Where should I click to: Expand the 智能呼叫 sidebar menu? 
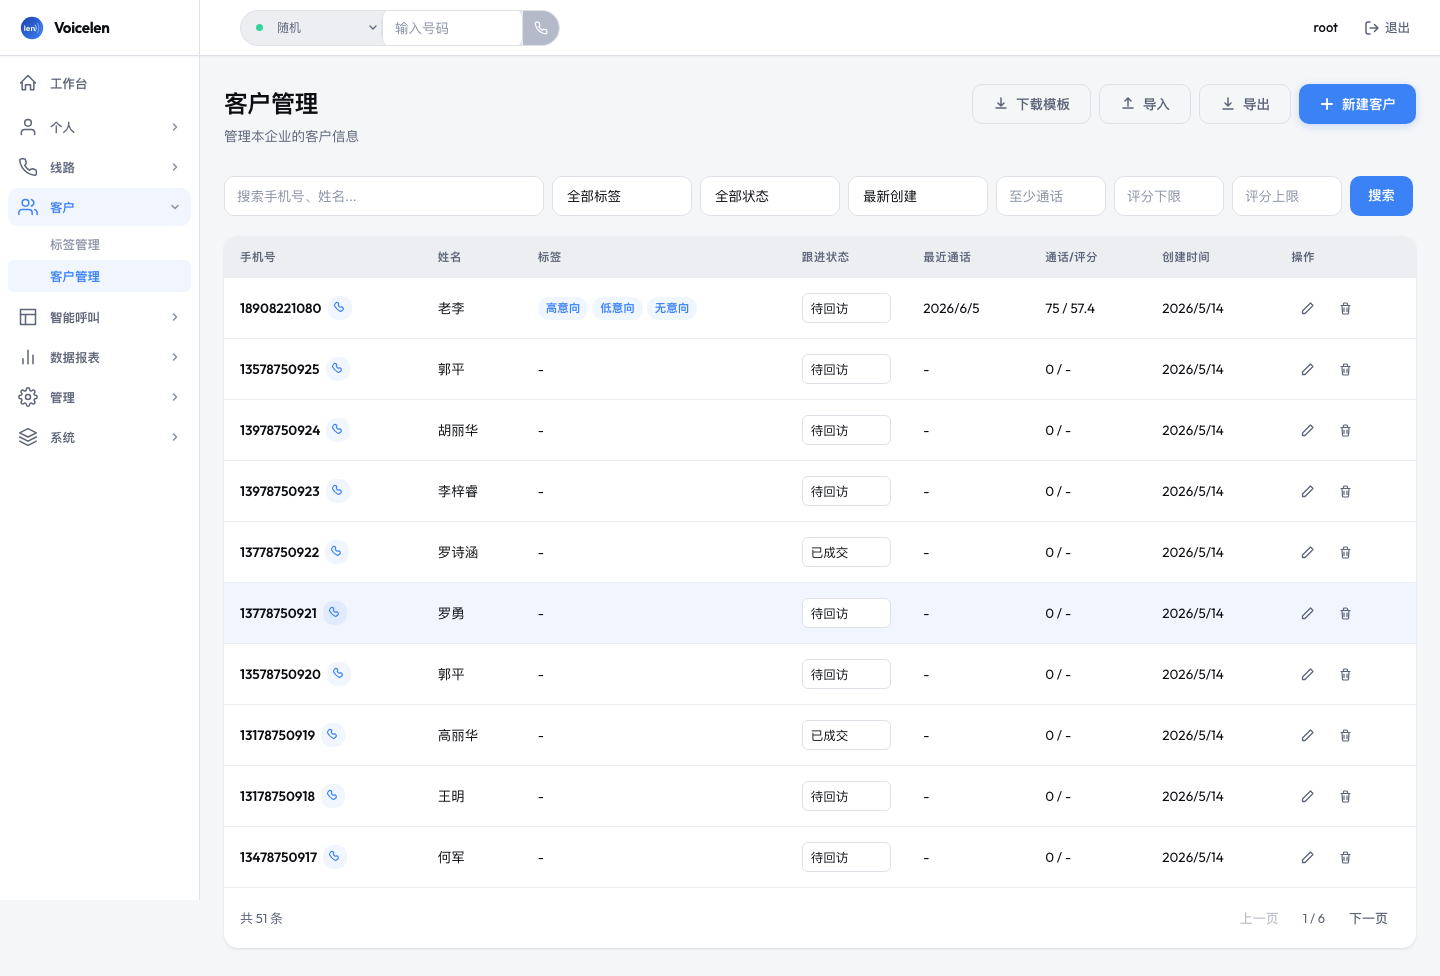(99, 317)
